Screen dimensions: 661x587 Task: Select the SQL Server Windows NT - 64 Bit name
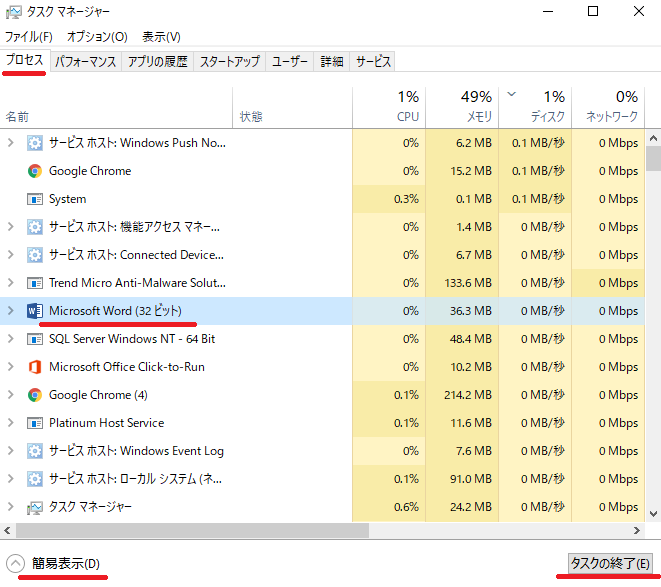(132, 339)
